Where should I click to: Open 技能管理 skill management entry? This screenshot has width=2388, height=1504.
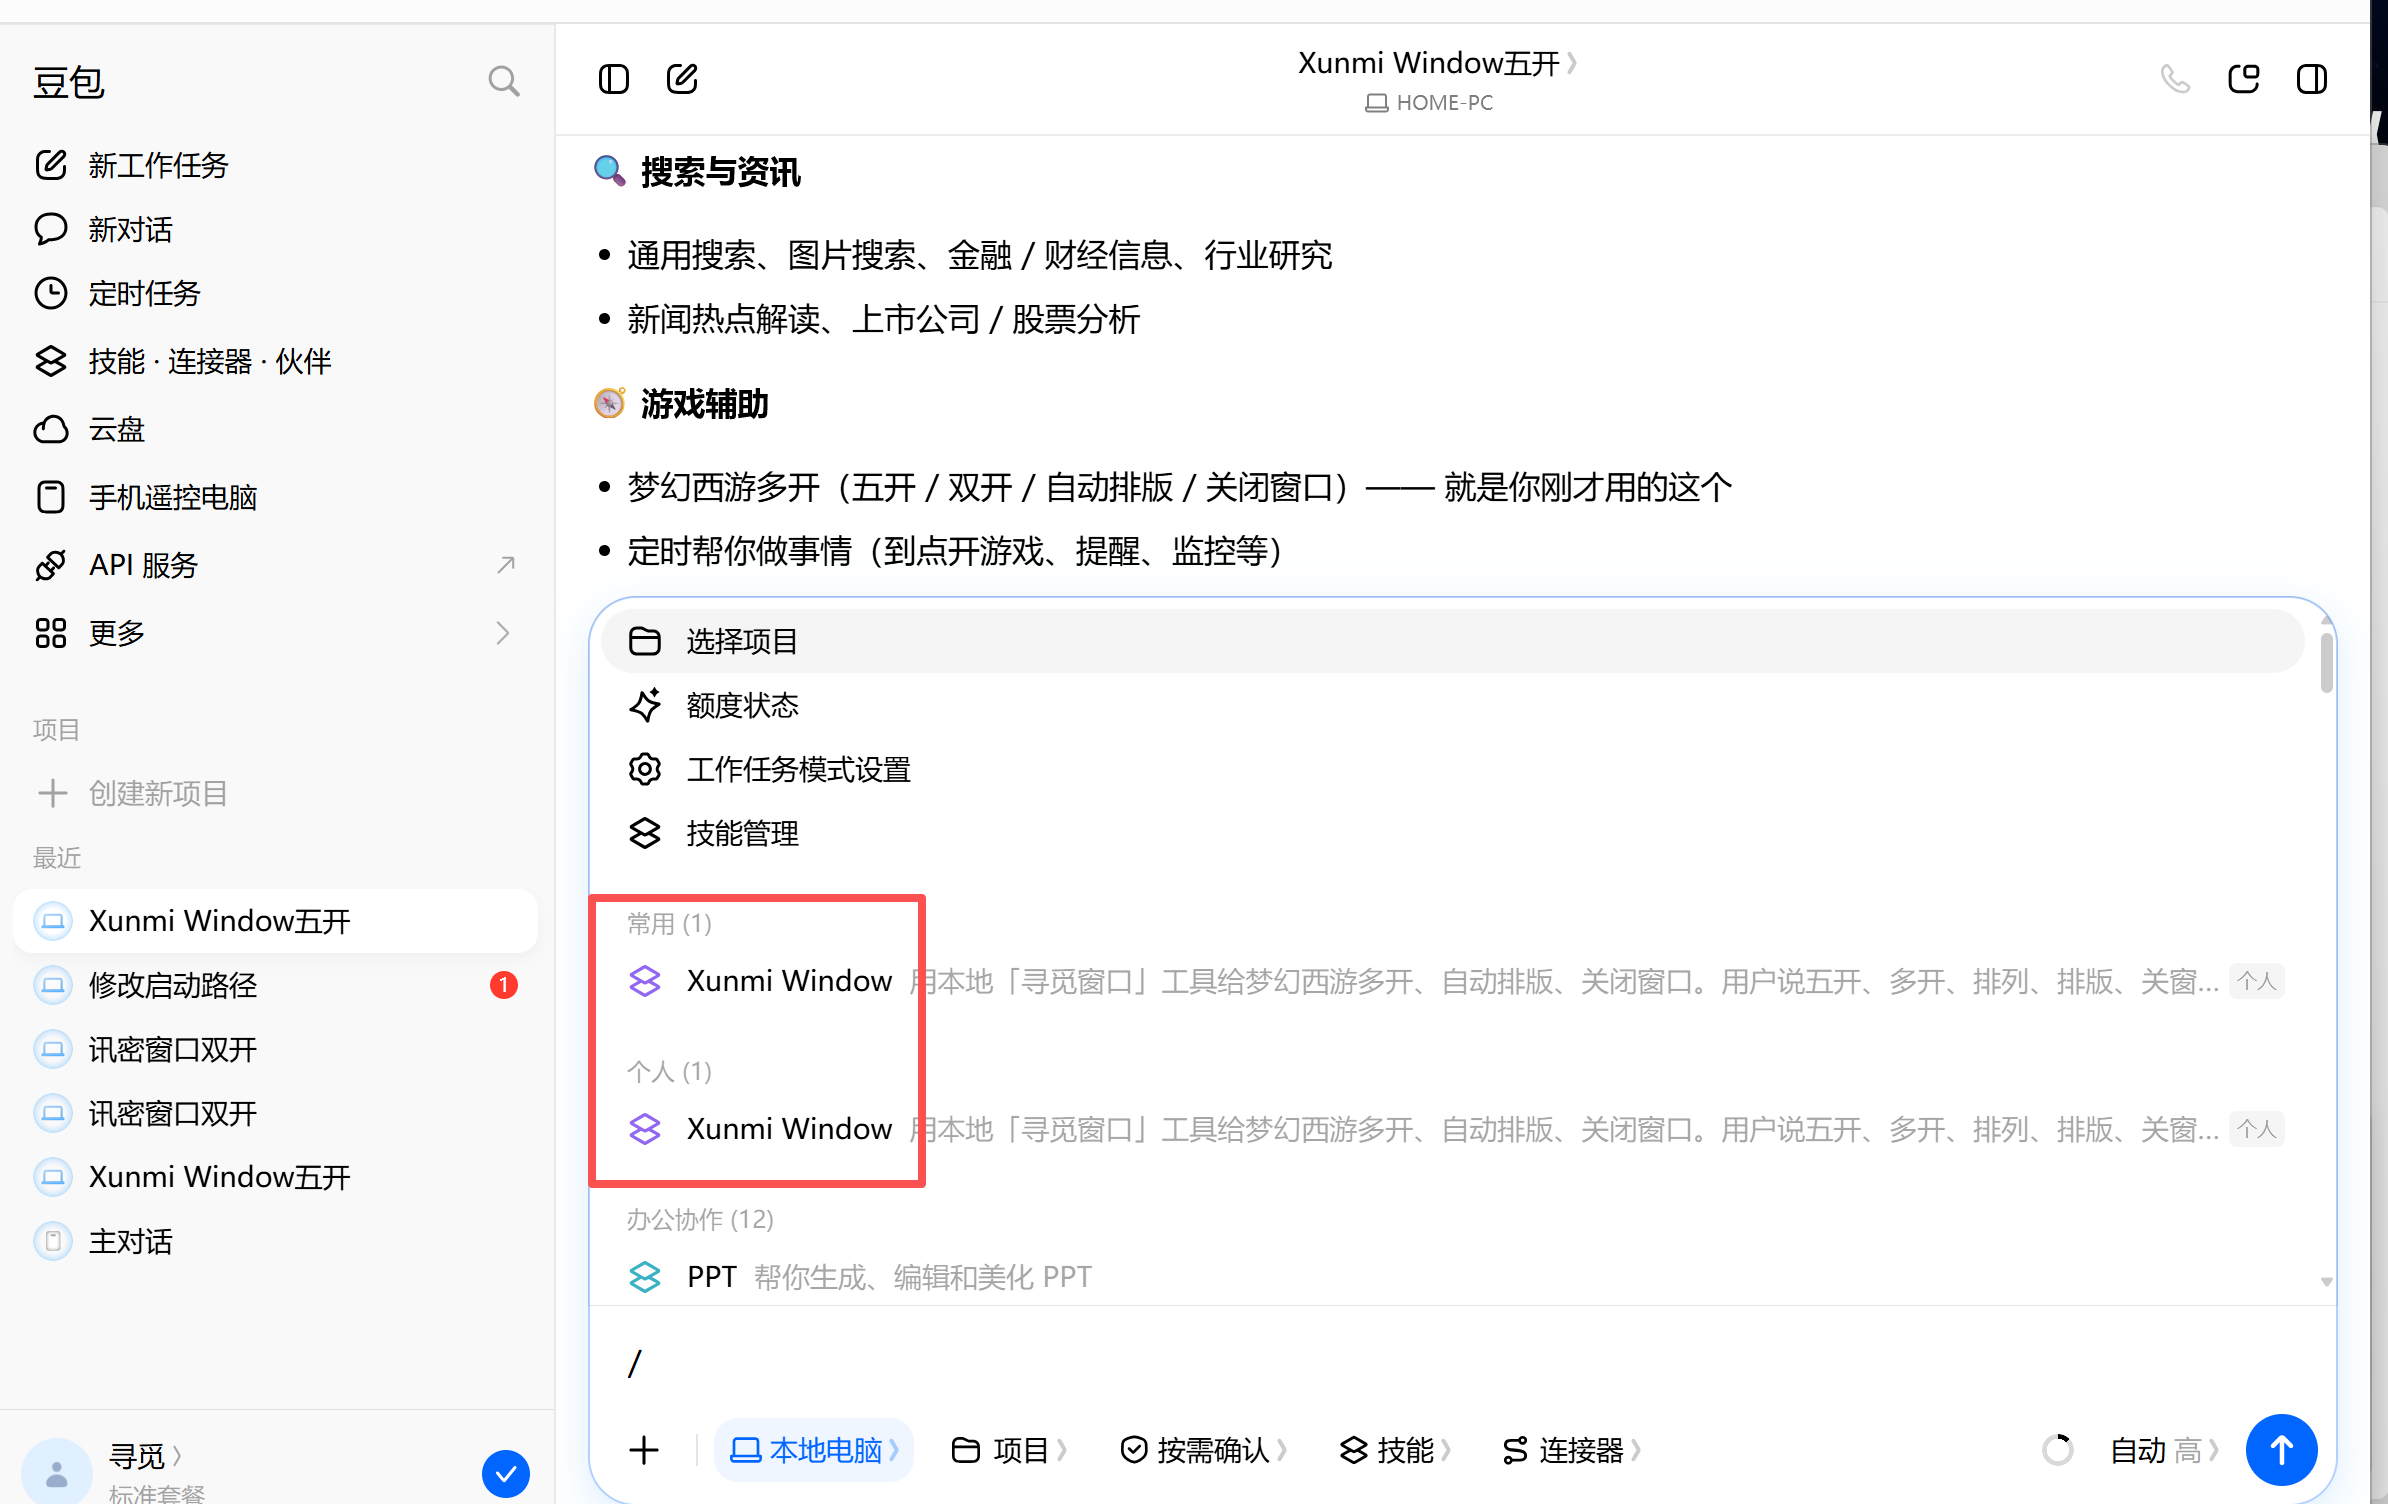pos(1453,833)
